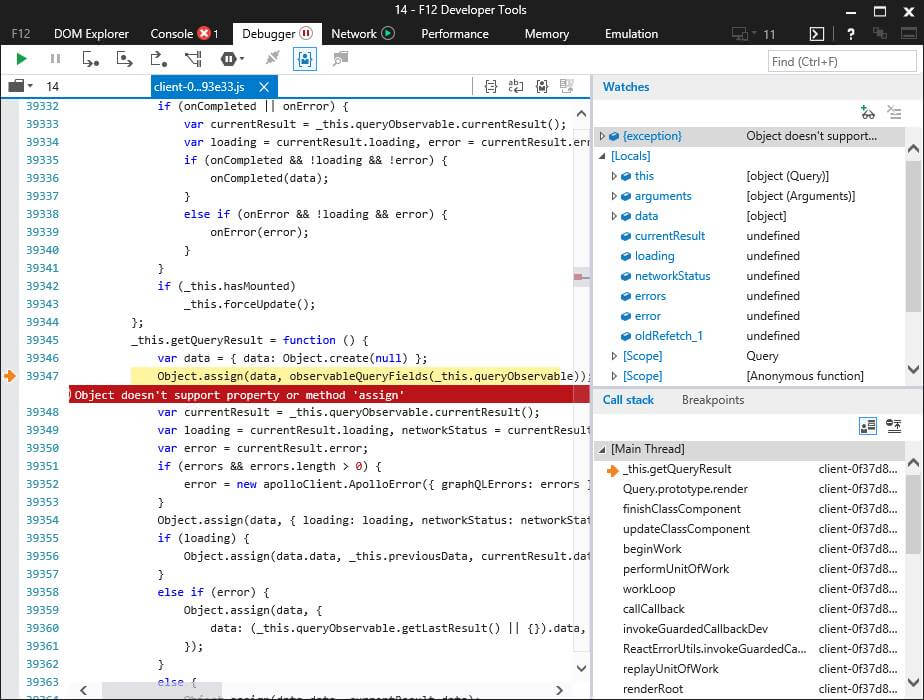This screenshot has height=700, width=924.
Task: Click the Step Over icon
Action: (x=124, y=59)
